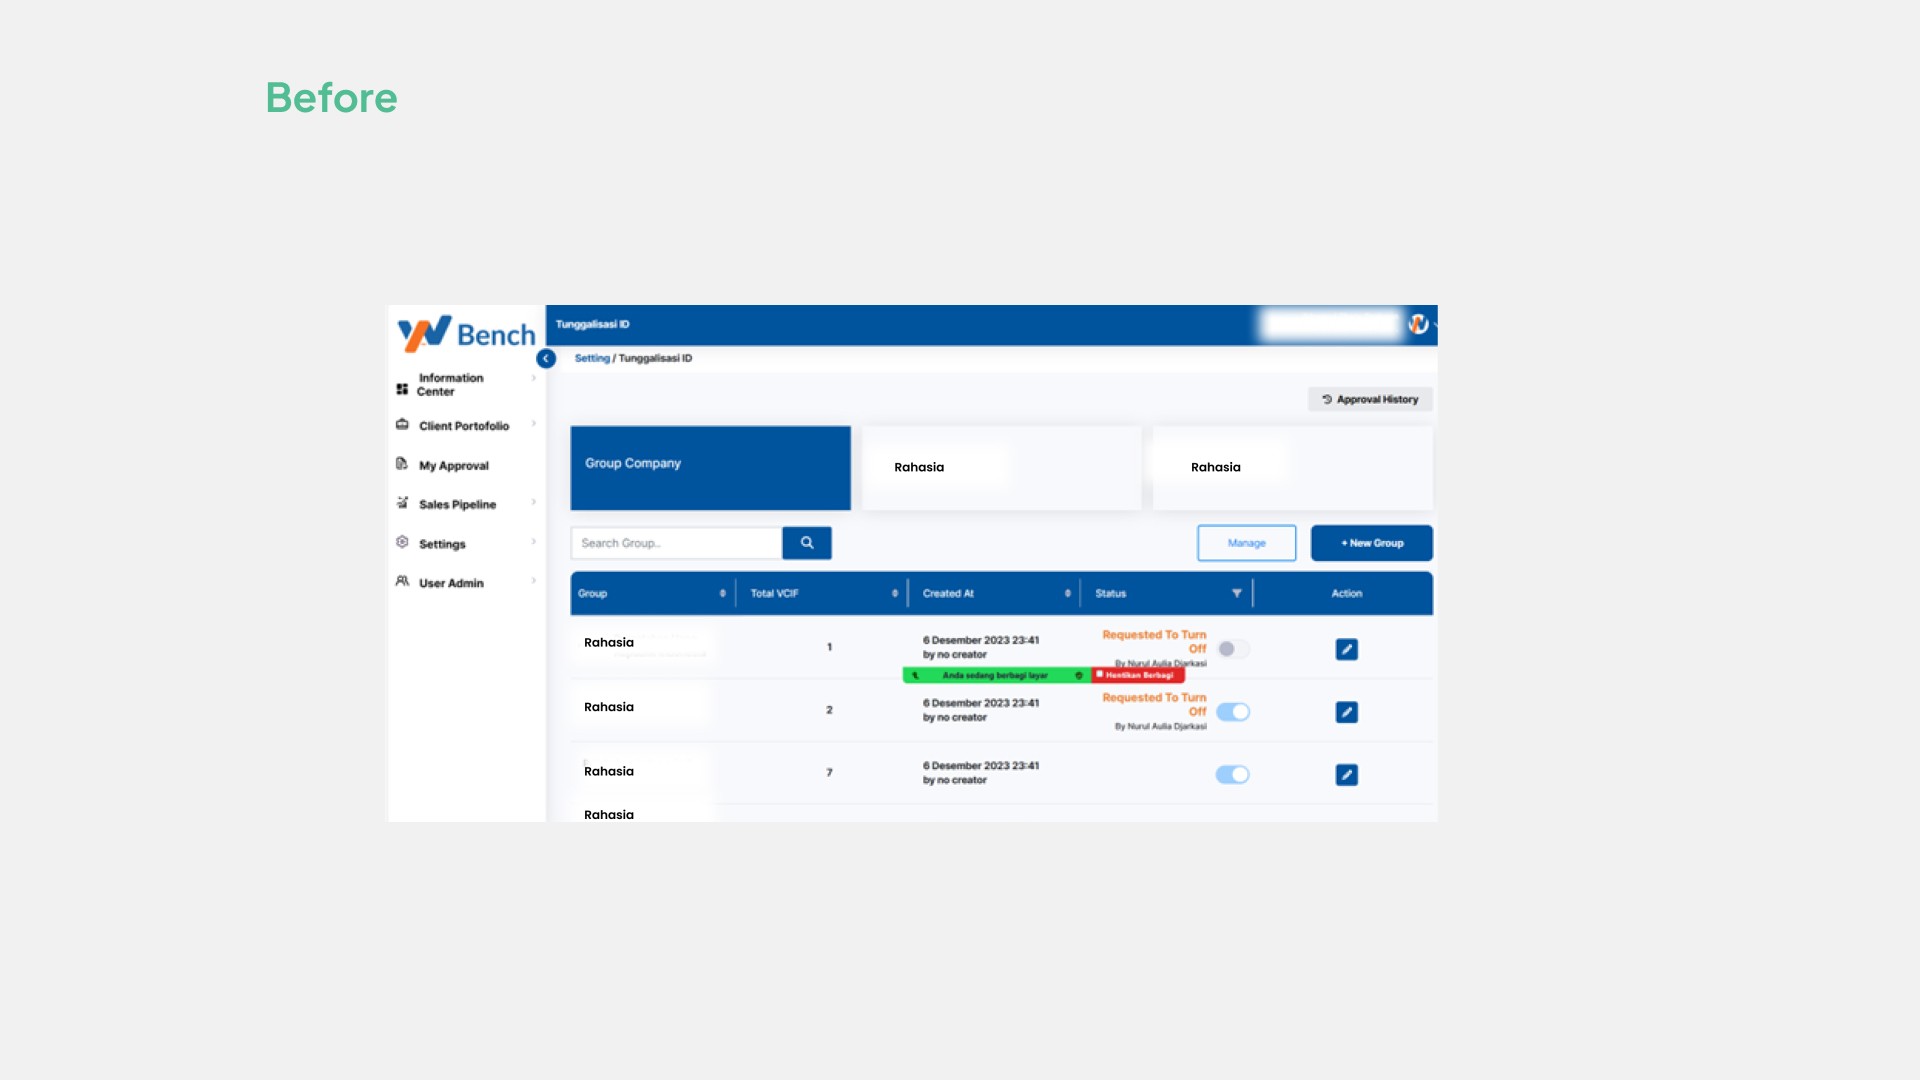Click edit pencil icon in third row
1920x1080 pixels.
pyautogui.click(x=1346, y=775)
